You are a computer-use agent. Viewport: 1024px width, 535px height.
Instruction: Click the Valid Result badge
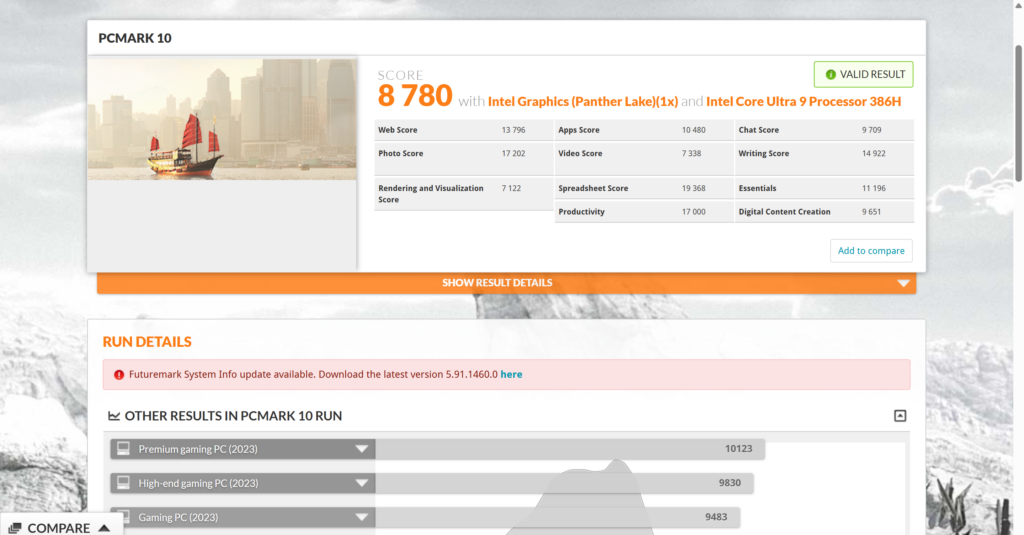[x=863, y=74]
